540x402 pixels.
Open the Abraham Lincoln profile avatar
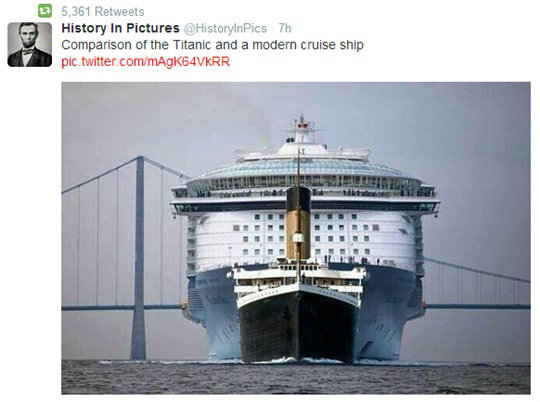[30, 44]
